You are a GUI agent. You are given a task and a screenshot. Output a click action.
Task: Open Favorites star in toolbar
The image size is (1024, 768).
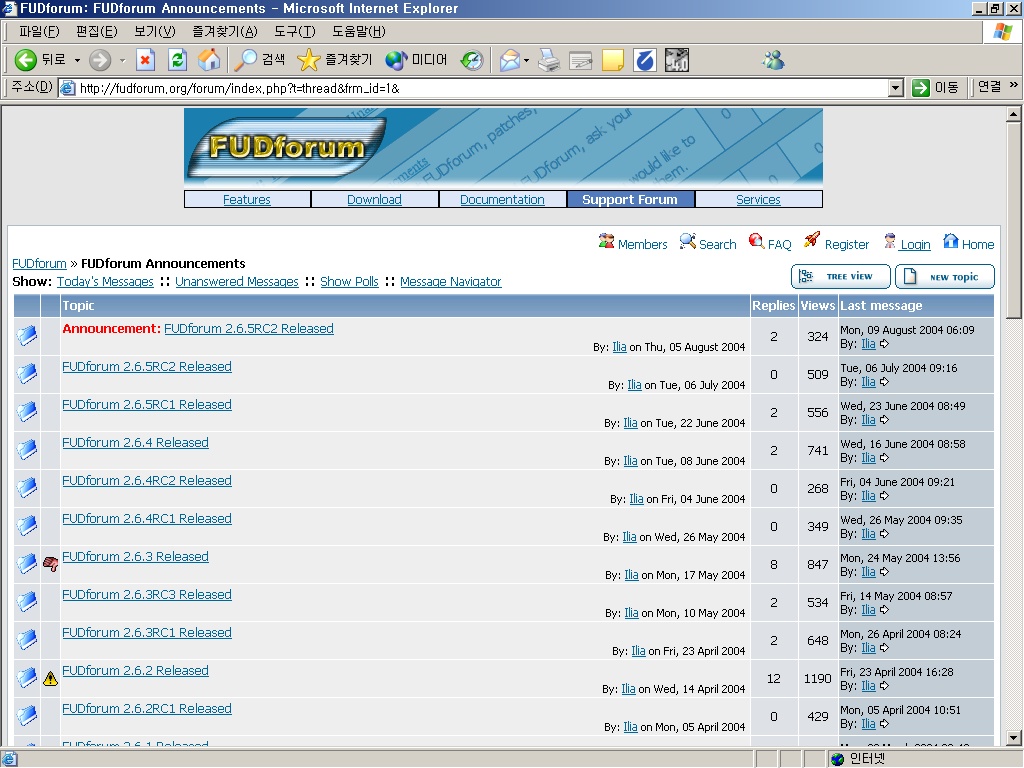[308, 60]
